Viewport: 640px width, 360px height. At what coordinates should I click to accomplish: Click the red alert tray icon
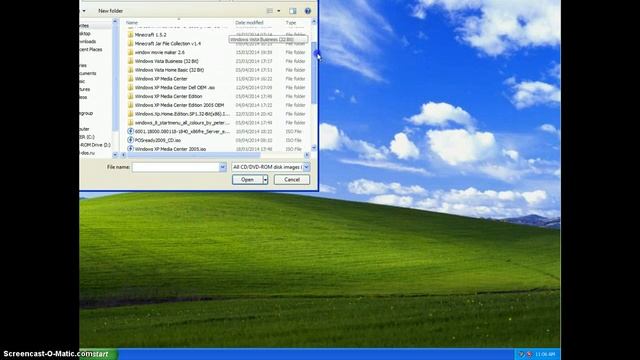[529, 354]
